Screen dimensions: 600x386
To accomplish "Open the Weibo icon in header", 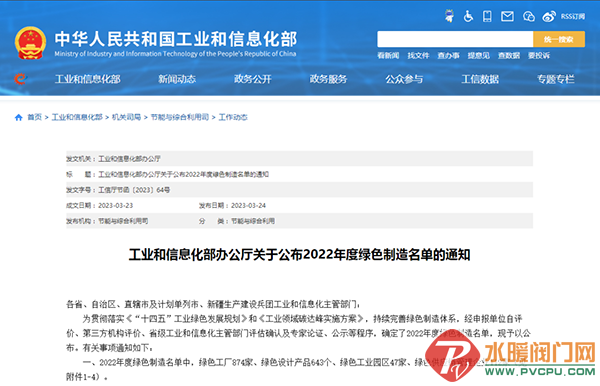I will (549, 16).
